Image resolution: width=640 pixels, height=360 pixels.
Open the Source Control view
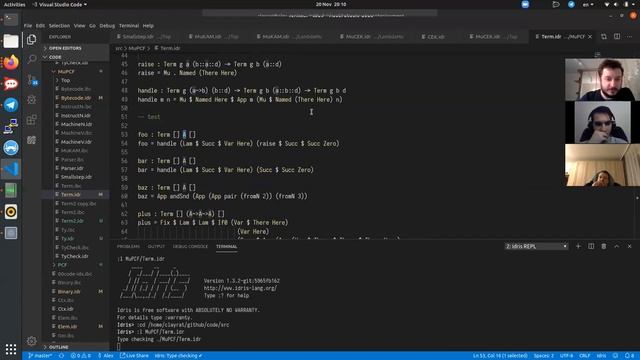coord(32,80)
